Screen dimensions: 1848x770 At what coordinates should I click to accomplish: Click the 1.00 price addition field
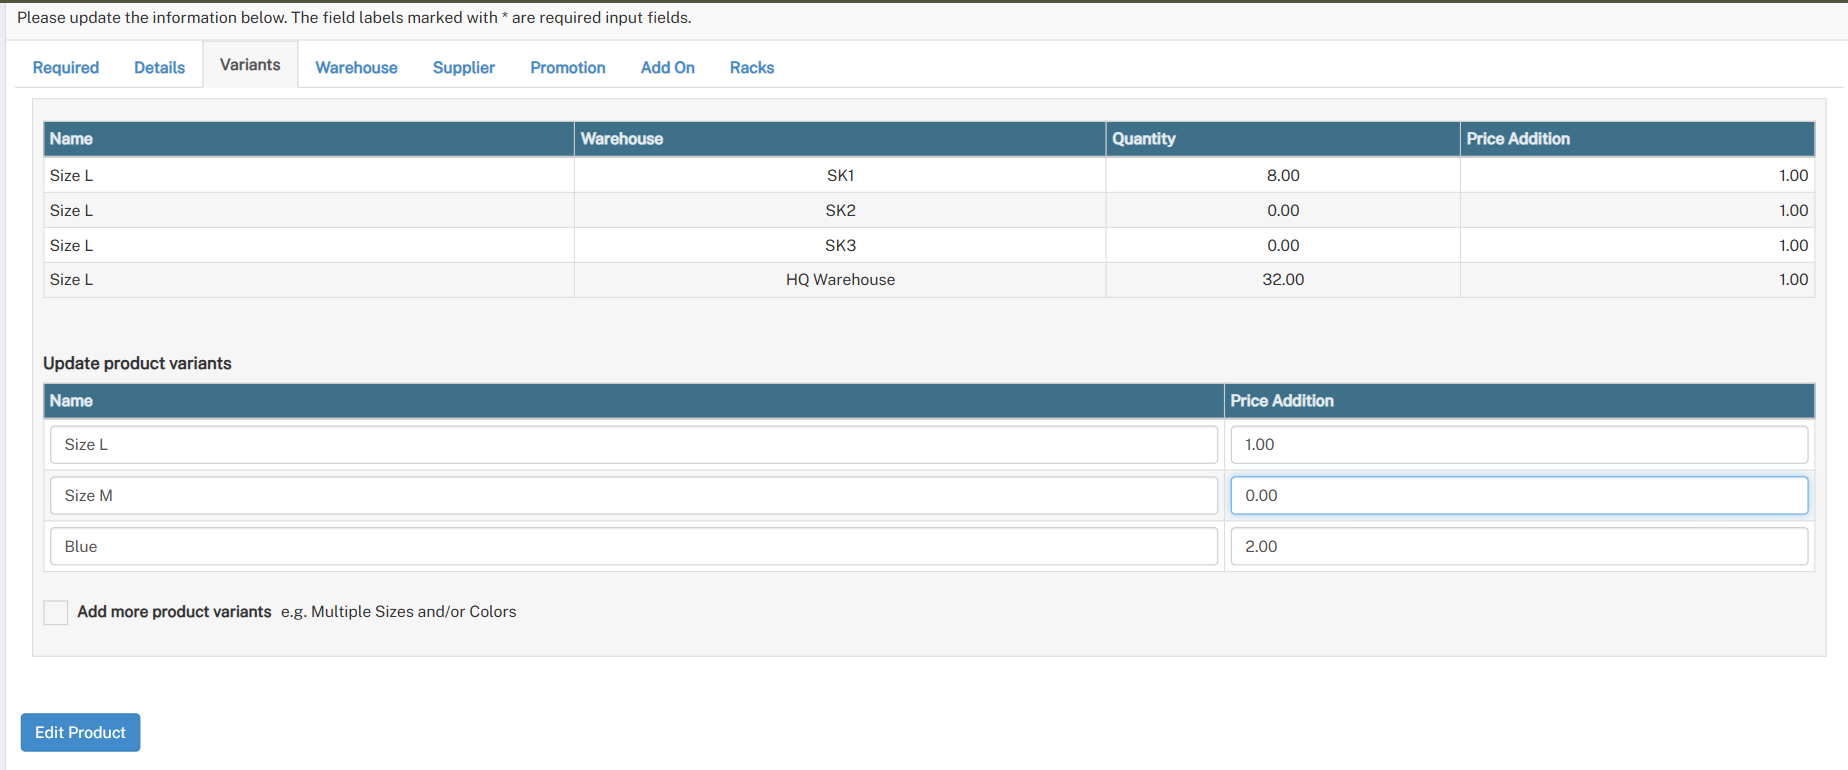point(1518,445)
